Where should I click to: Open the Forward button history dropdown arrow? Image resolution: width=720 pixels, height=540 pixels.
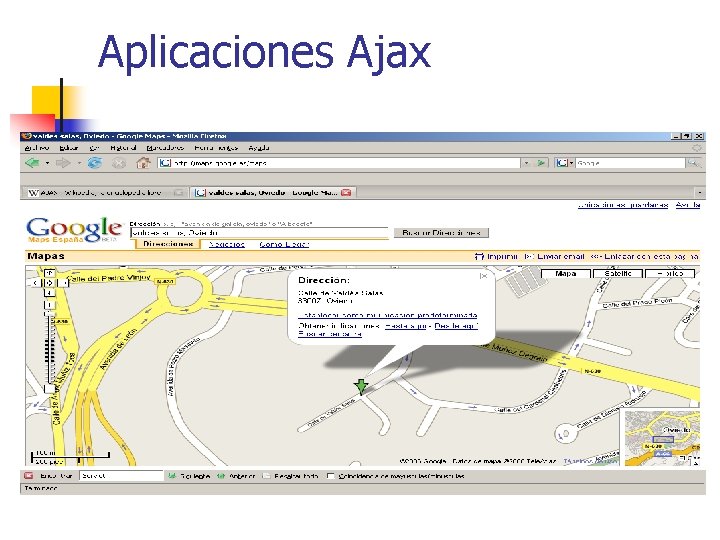point(79,163)
